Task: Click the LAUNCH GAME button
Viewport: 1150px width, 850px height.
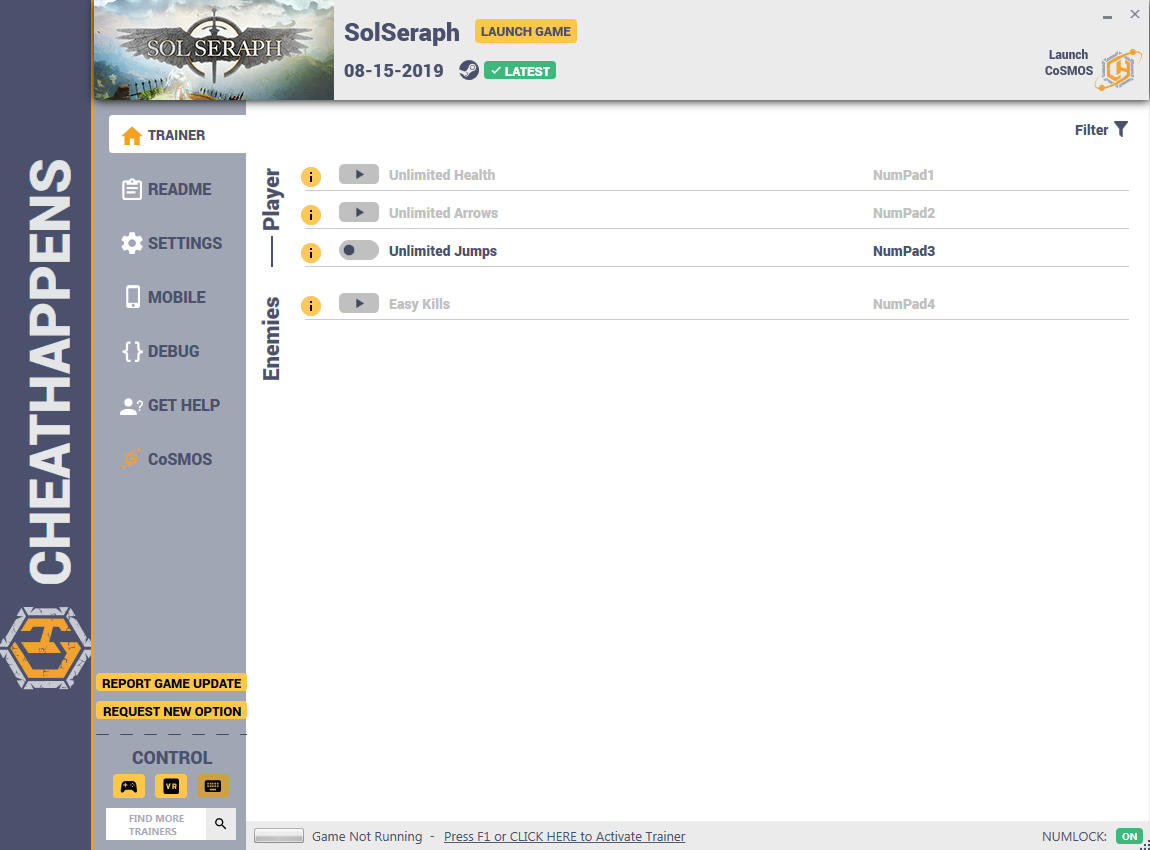Action: coord(526,32)
